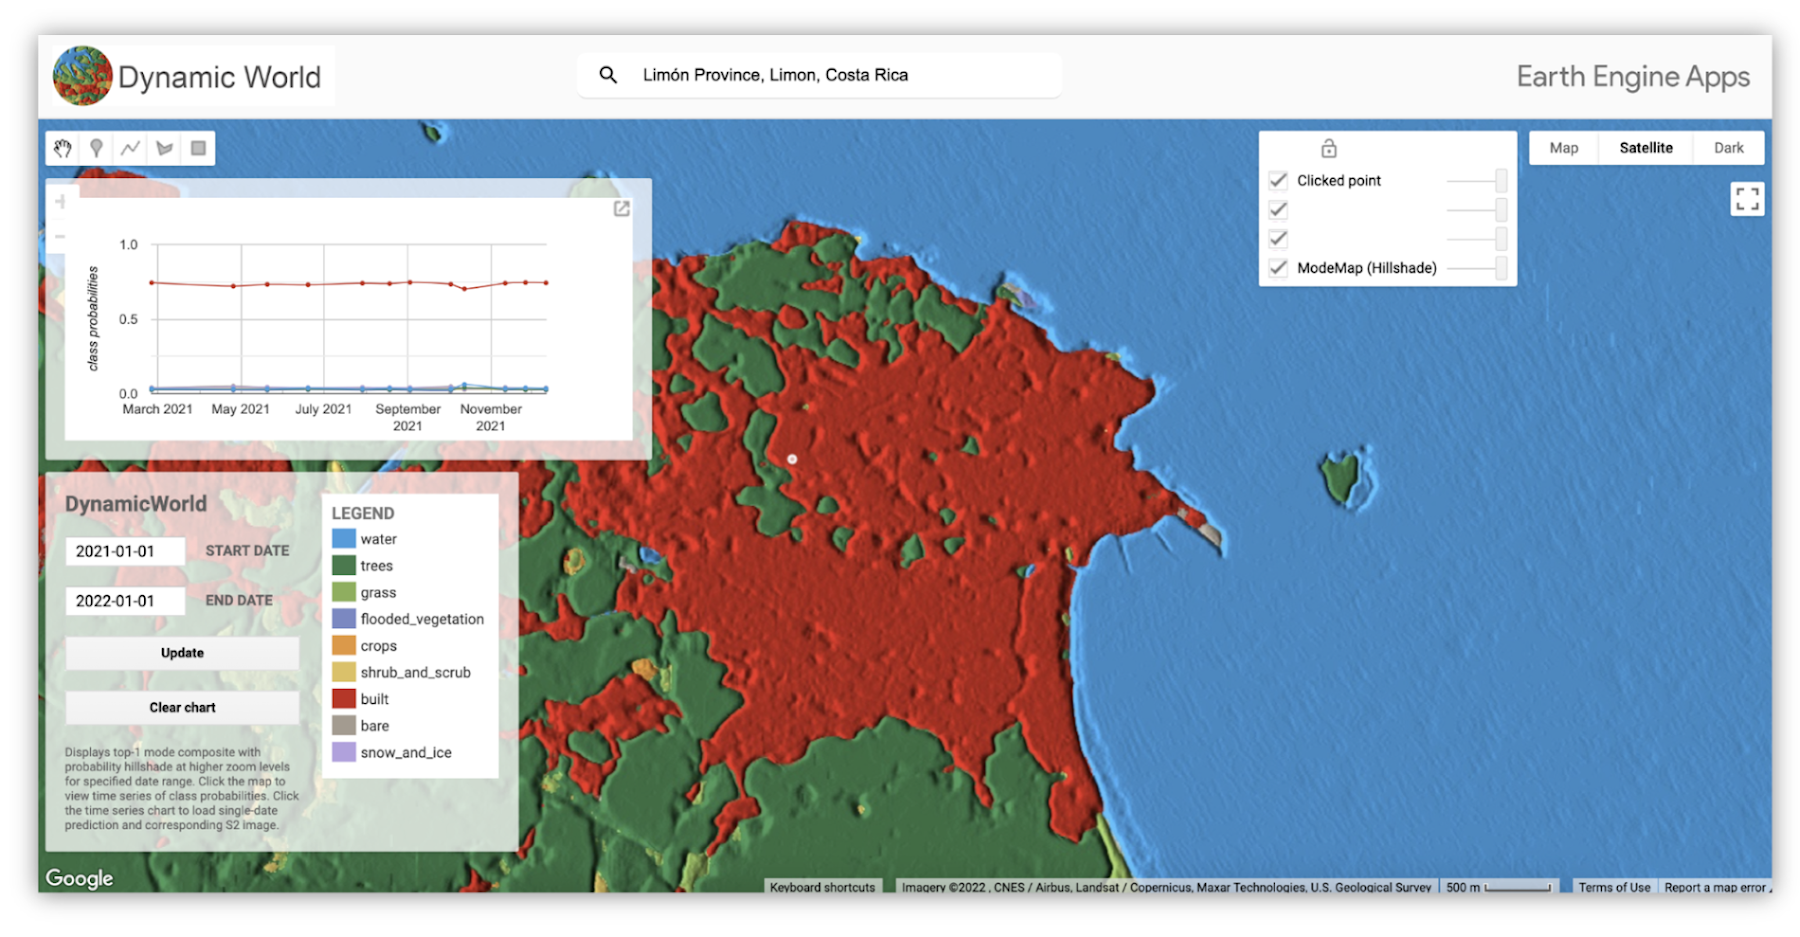This screenshot has width=1800, height=937.
Task: Toggle fullscreen map view
Action: [1747, 199]
